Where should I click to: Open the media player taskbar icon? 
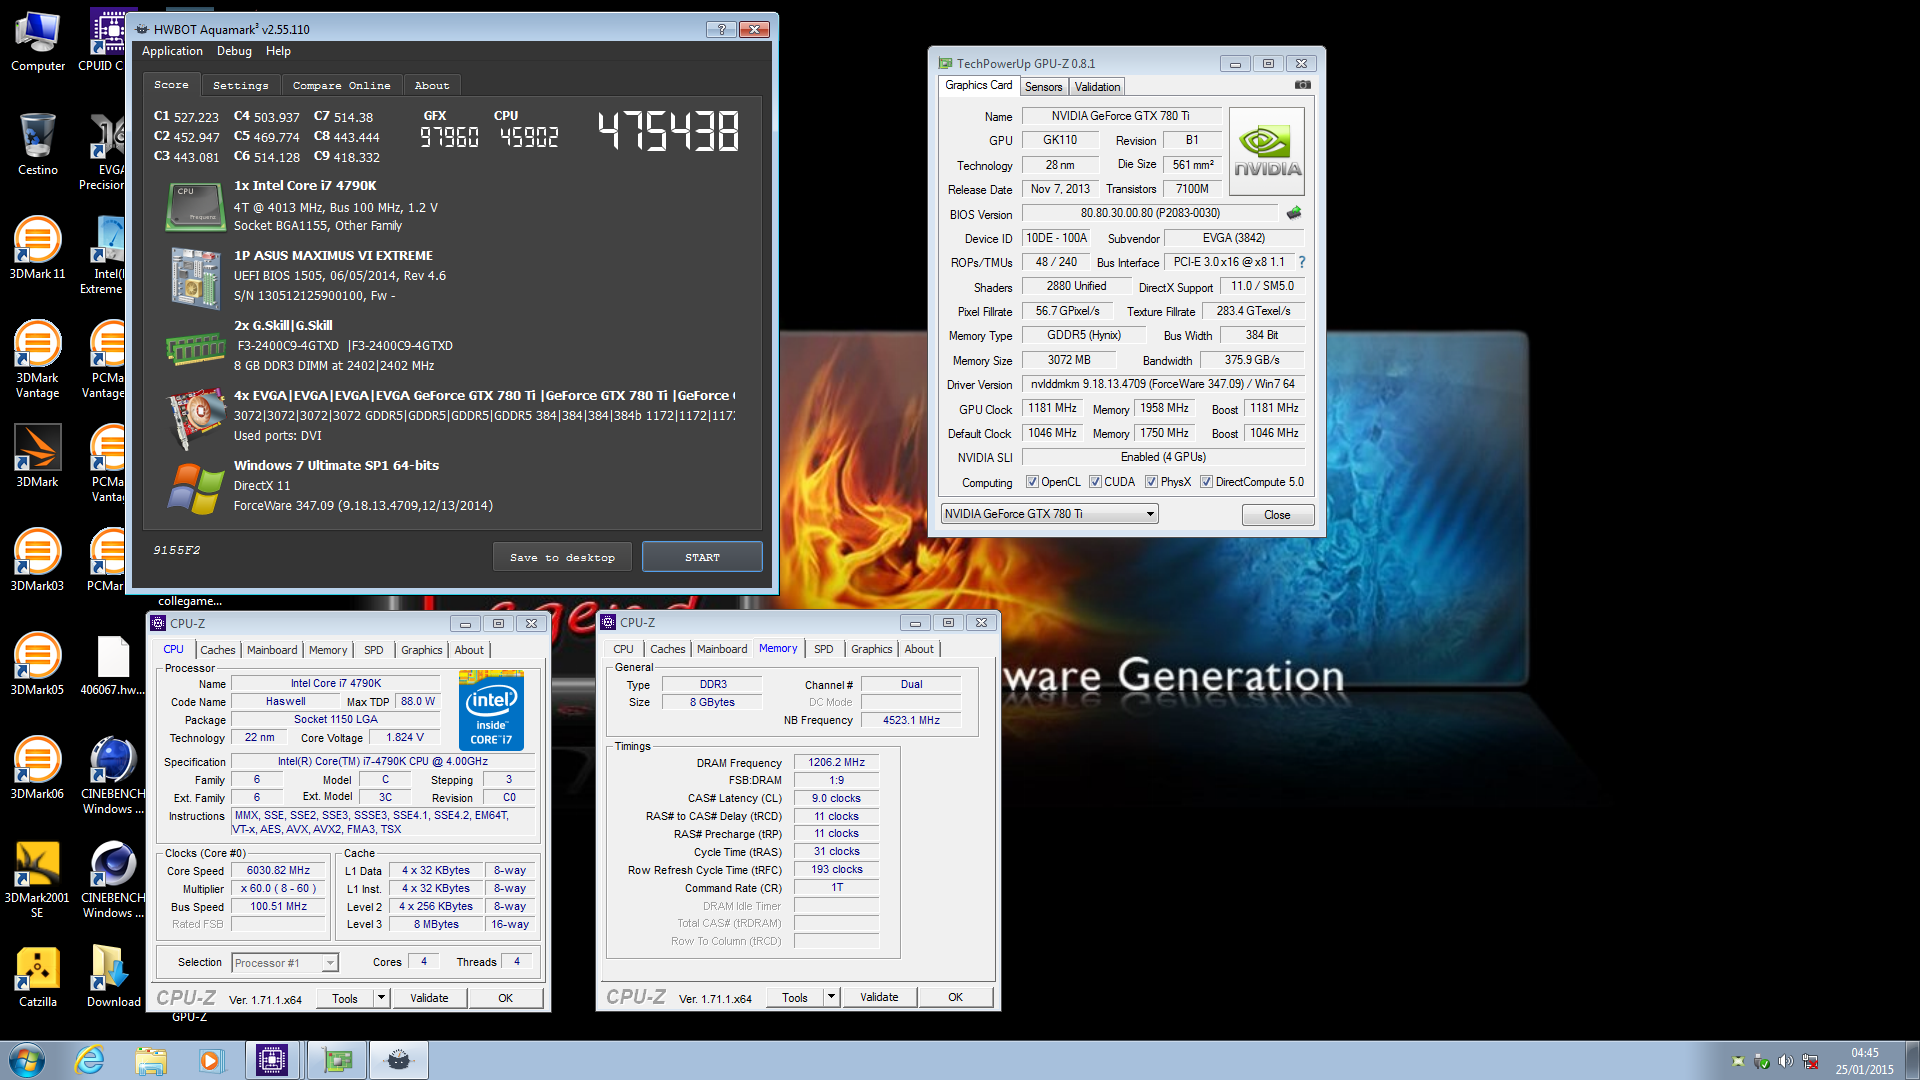click(x=211, y=1060)
